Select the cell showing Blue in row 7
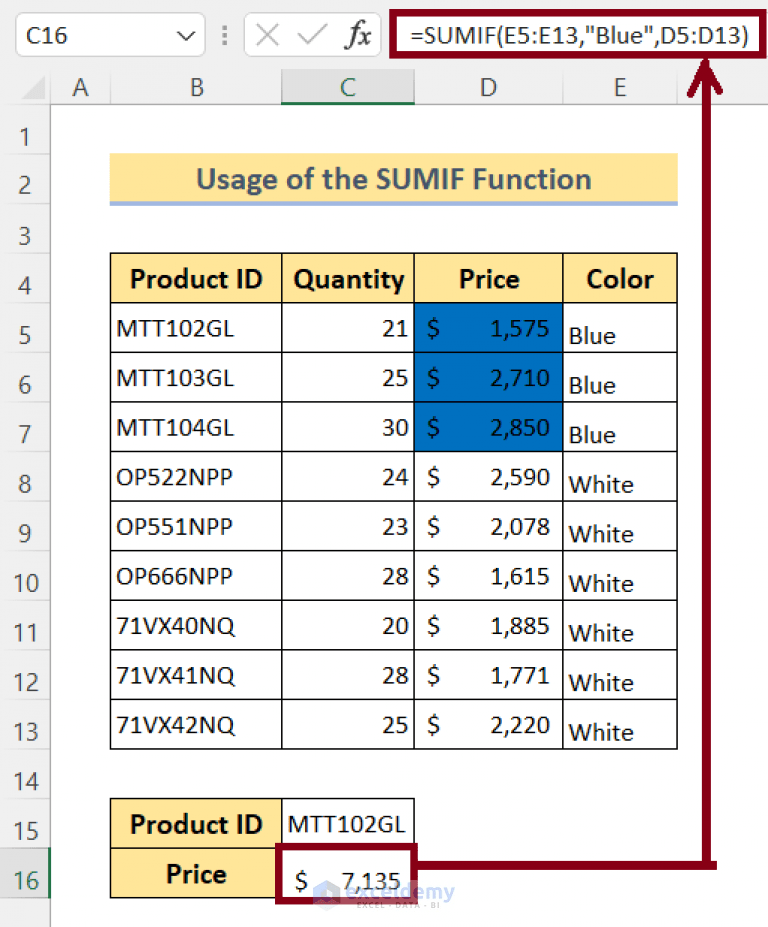The image size is (768, 927). tap(620, 427)
